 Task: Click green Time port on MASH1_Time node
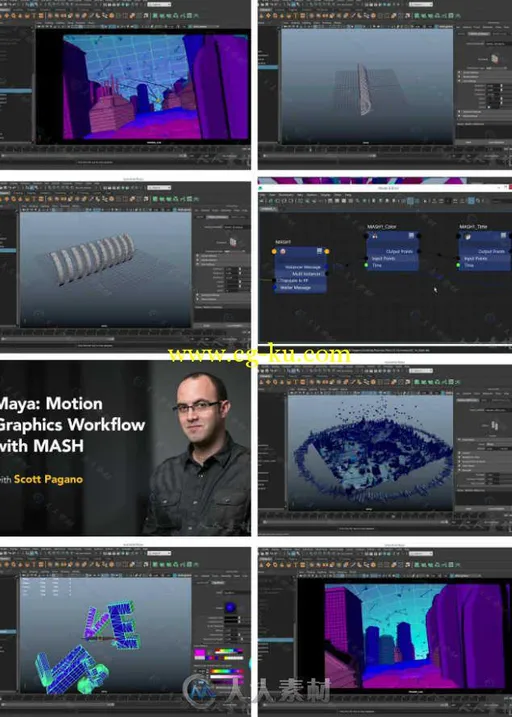(x=459, y=265)
